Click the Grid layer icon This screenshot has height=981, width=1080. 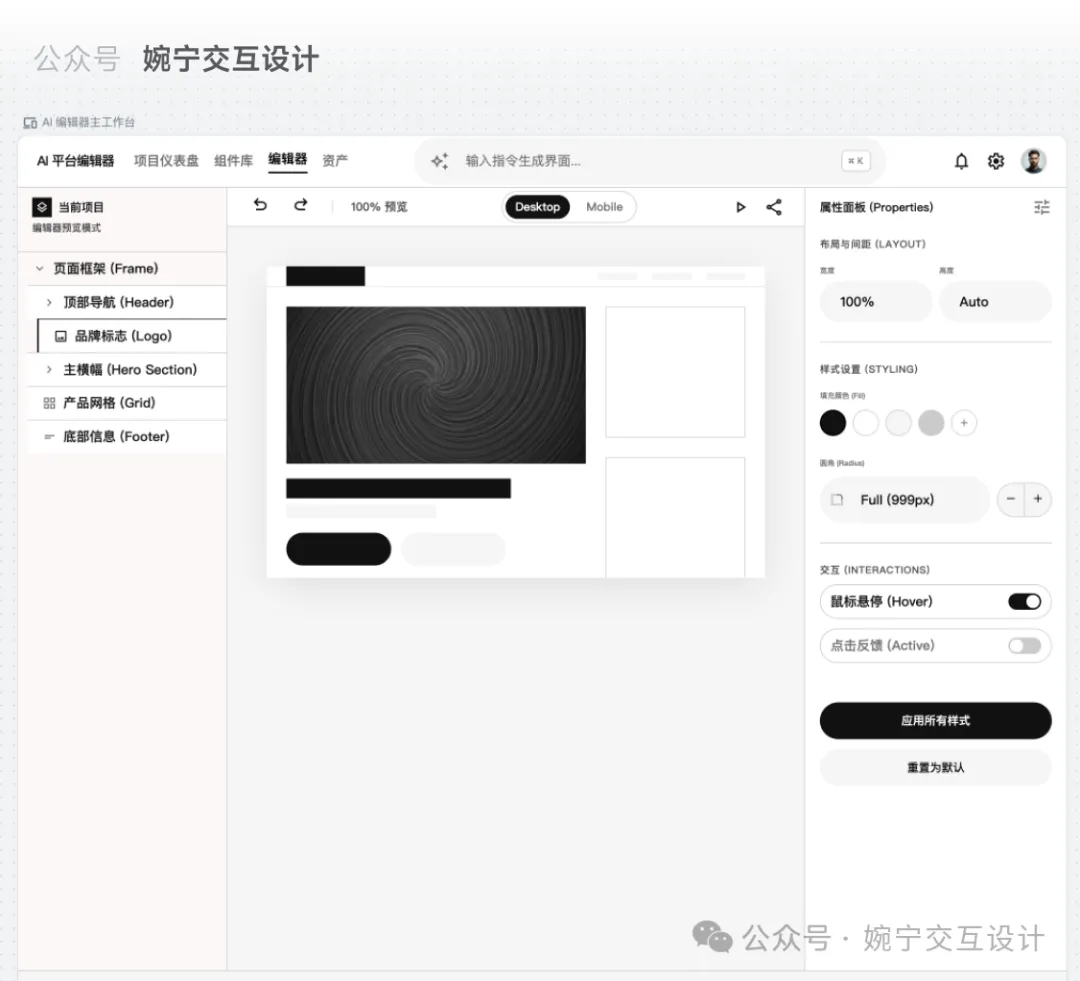point(49,403)
